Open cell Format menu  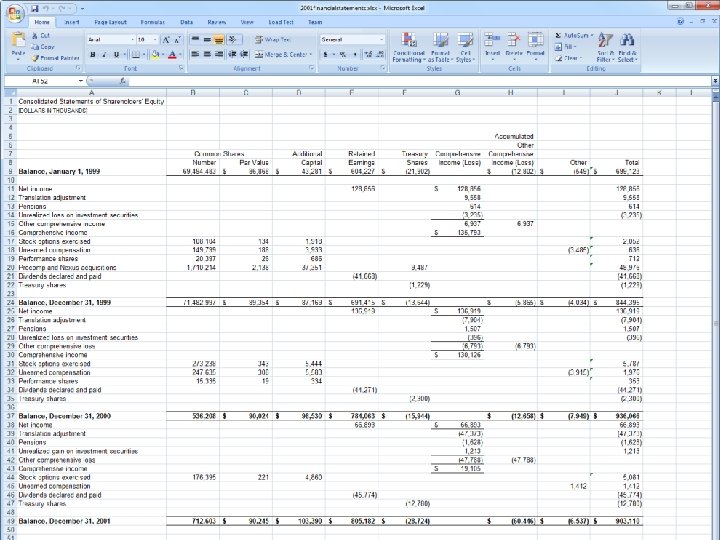535,47
